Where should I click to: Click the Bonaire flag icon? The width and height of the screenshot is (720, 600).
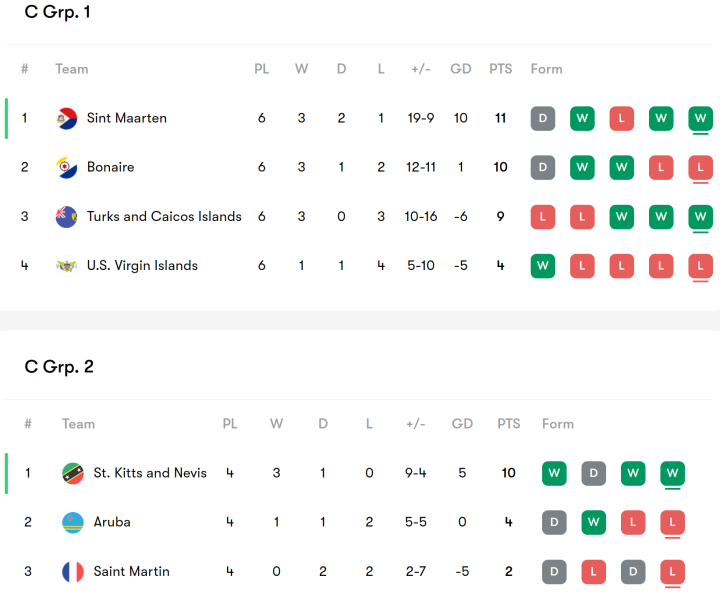tap(67, 167)
